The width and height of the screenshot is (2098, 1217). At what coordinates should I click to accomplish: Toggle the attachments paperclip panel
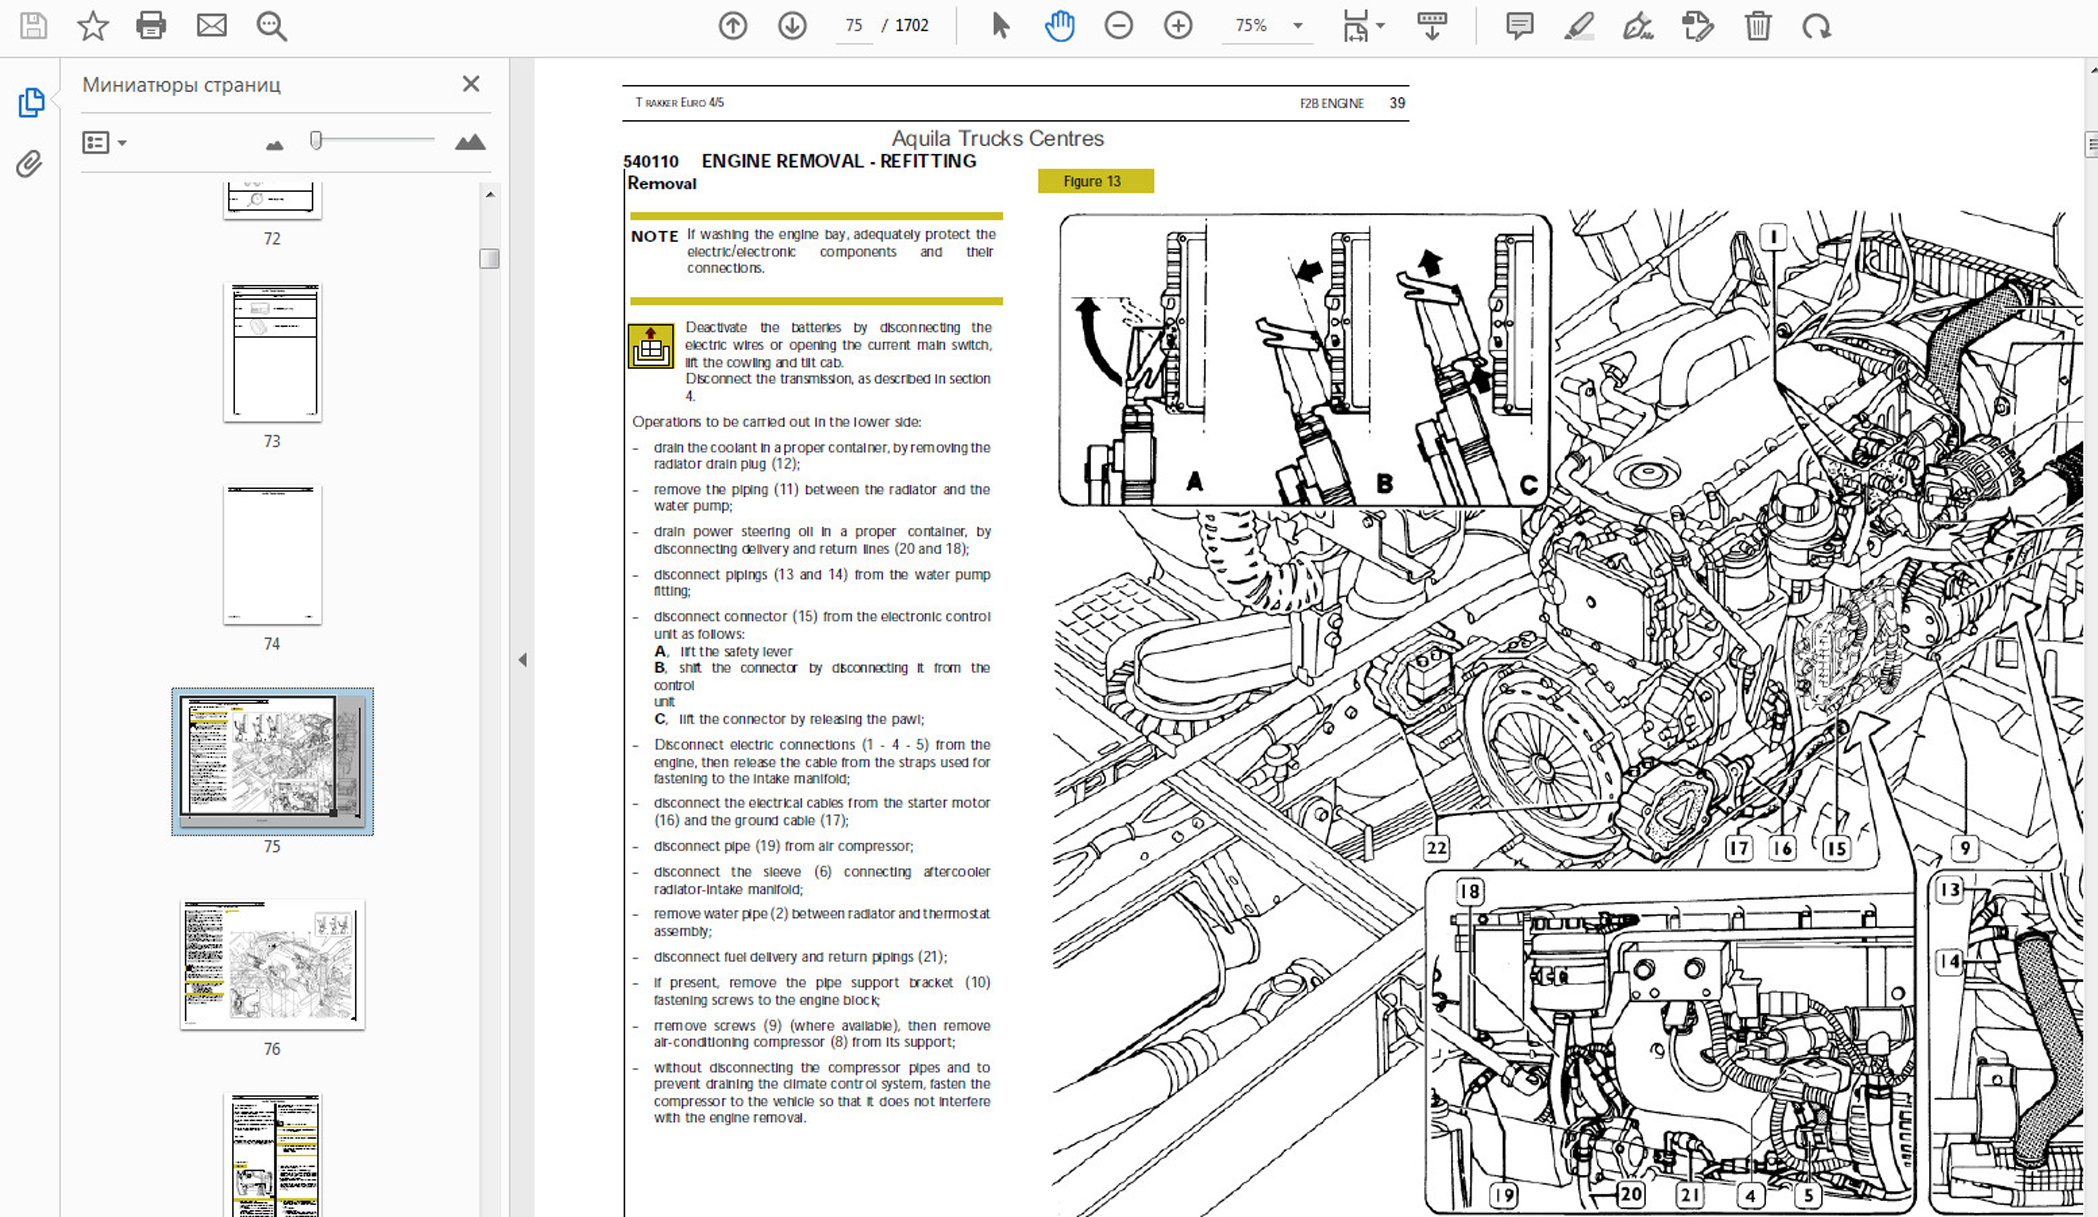29,163
